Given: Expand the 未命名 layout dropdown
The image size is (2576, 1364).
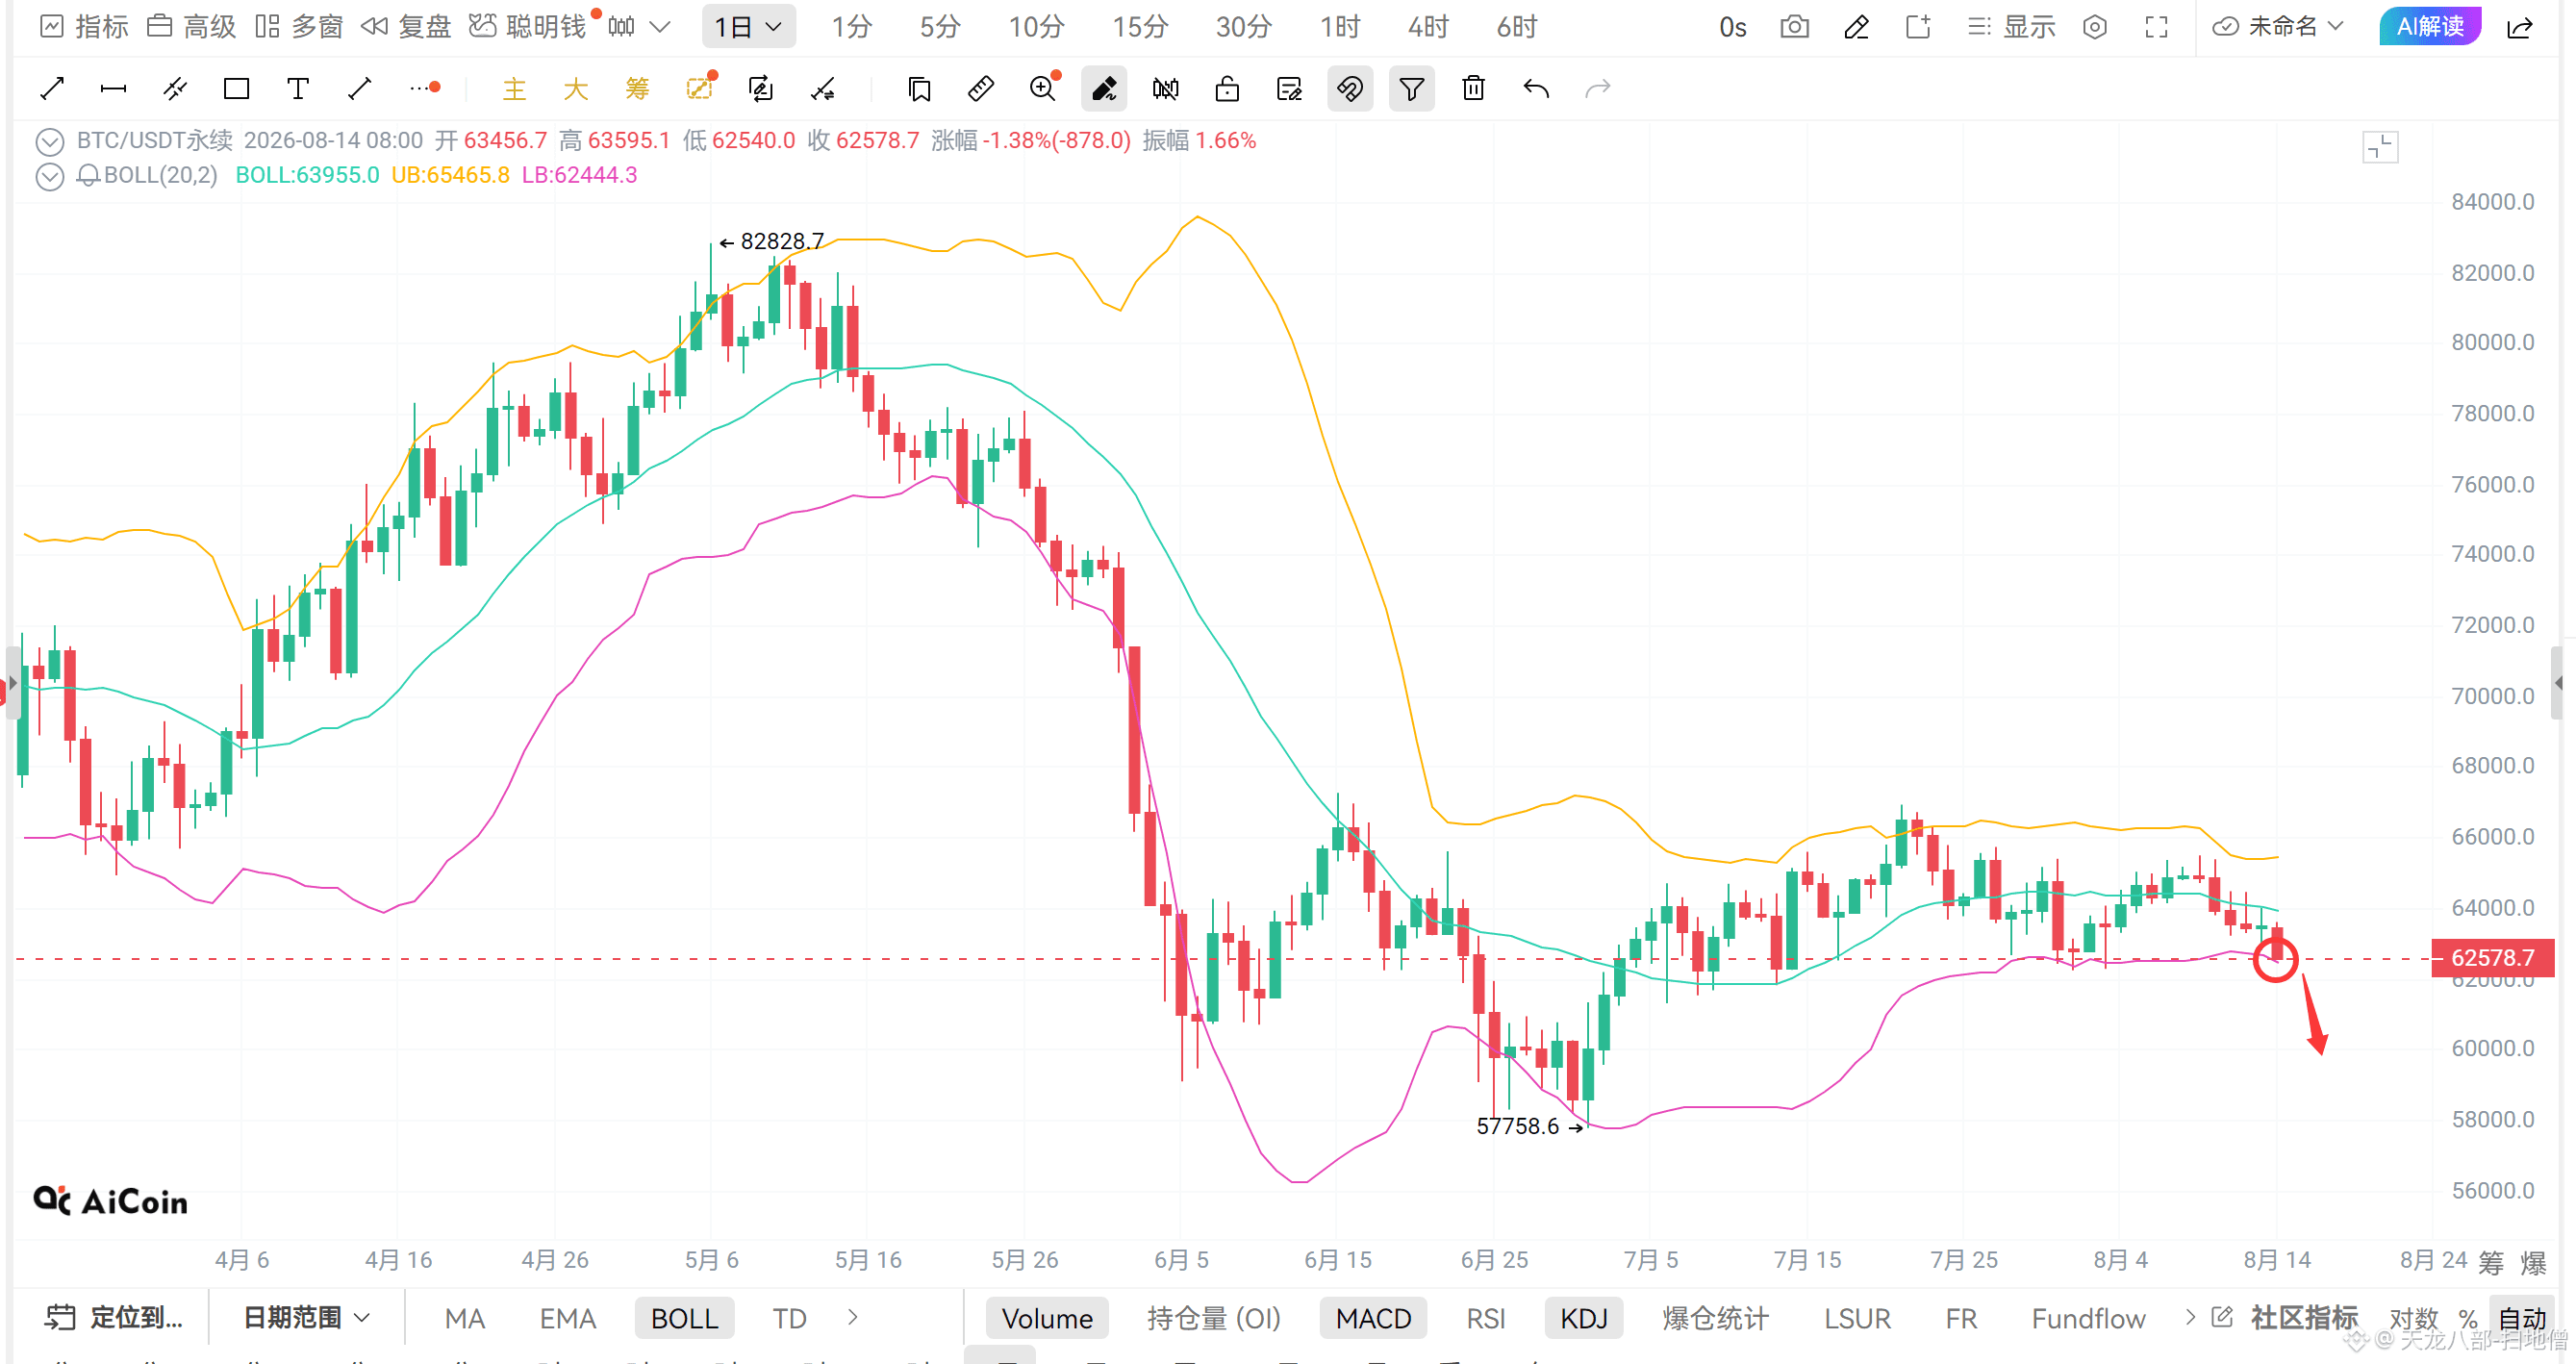Looking at the screenshot, I should coord(2277,27).
